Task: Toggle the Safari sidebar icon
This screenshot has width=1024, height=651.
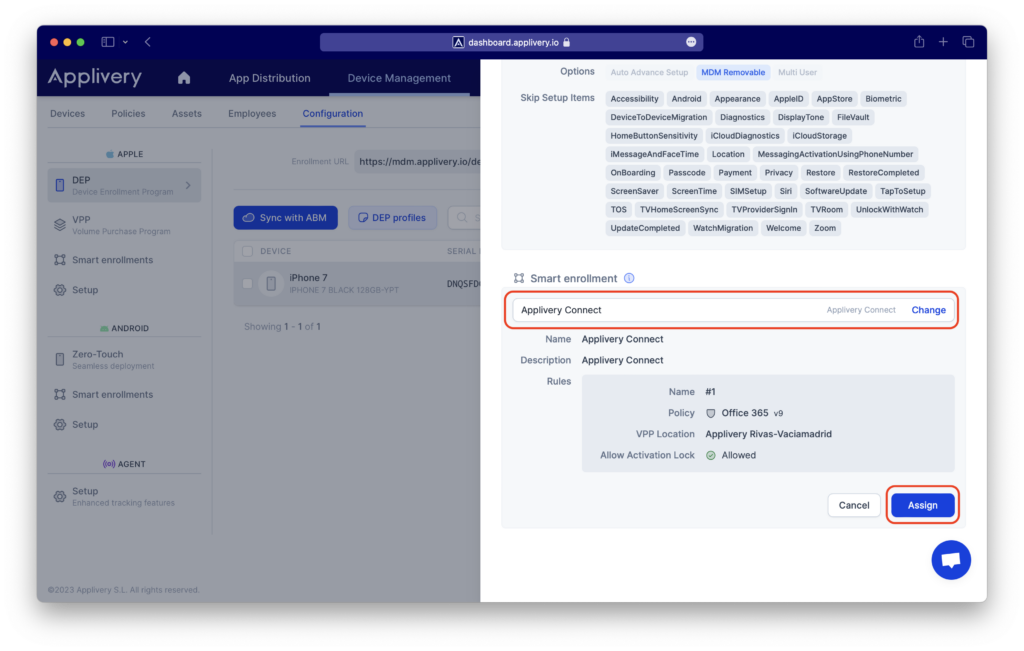Action: pyautogui.click(x=108, y=42)
